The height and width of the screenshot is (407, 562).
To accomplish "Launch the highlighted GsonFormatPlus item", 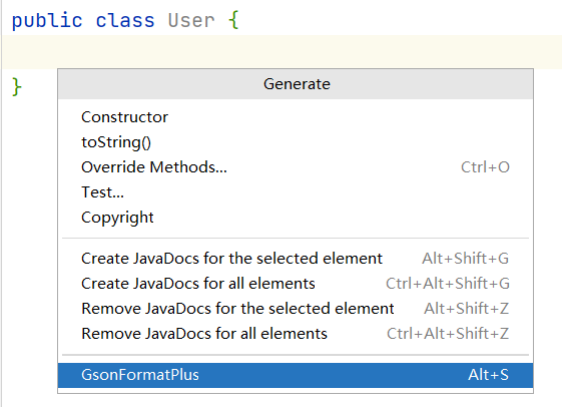I will pyautogui.click(x=295, y=375).
